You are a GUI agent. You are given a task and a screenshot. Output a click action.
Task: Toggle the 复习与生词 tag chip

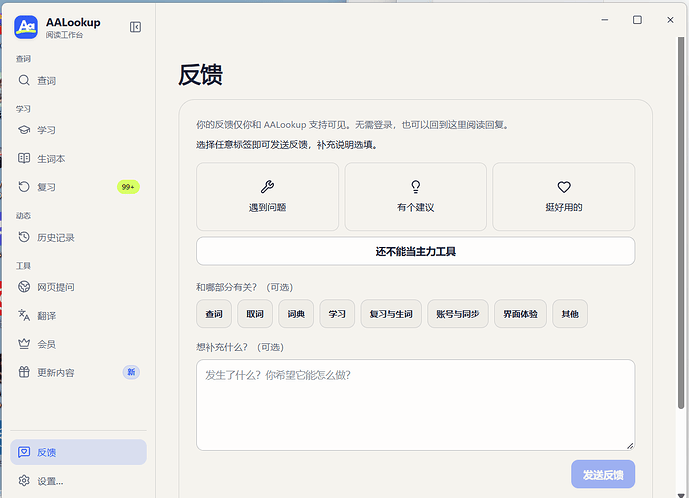coord(391,314)
